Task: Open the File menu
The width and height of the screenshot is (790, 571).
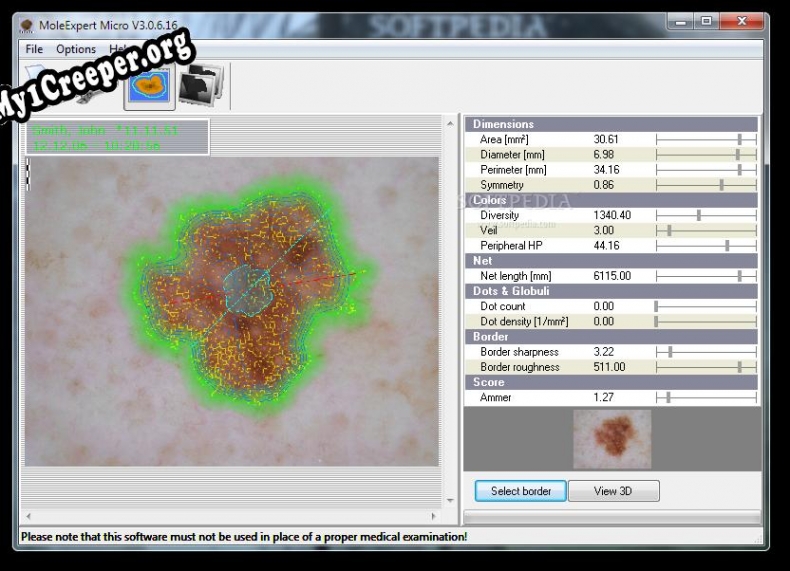Action: click(x=34, y=49)
